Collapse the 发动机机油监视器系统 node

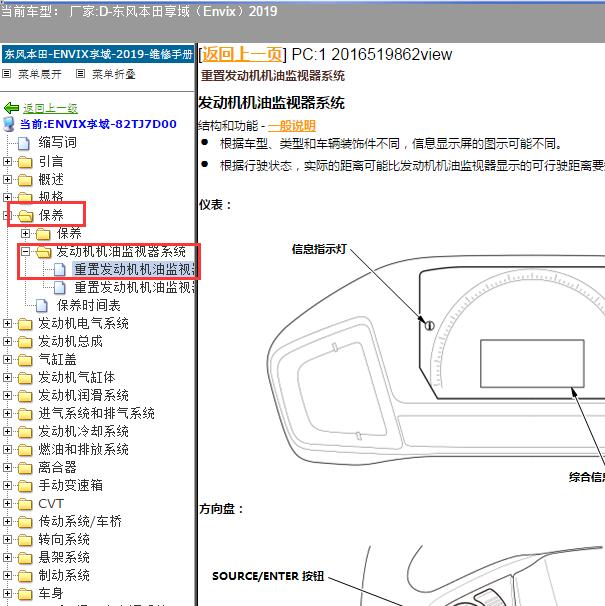26,252
